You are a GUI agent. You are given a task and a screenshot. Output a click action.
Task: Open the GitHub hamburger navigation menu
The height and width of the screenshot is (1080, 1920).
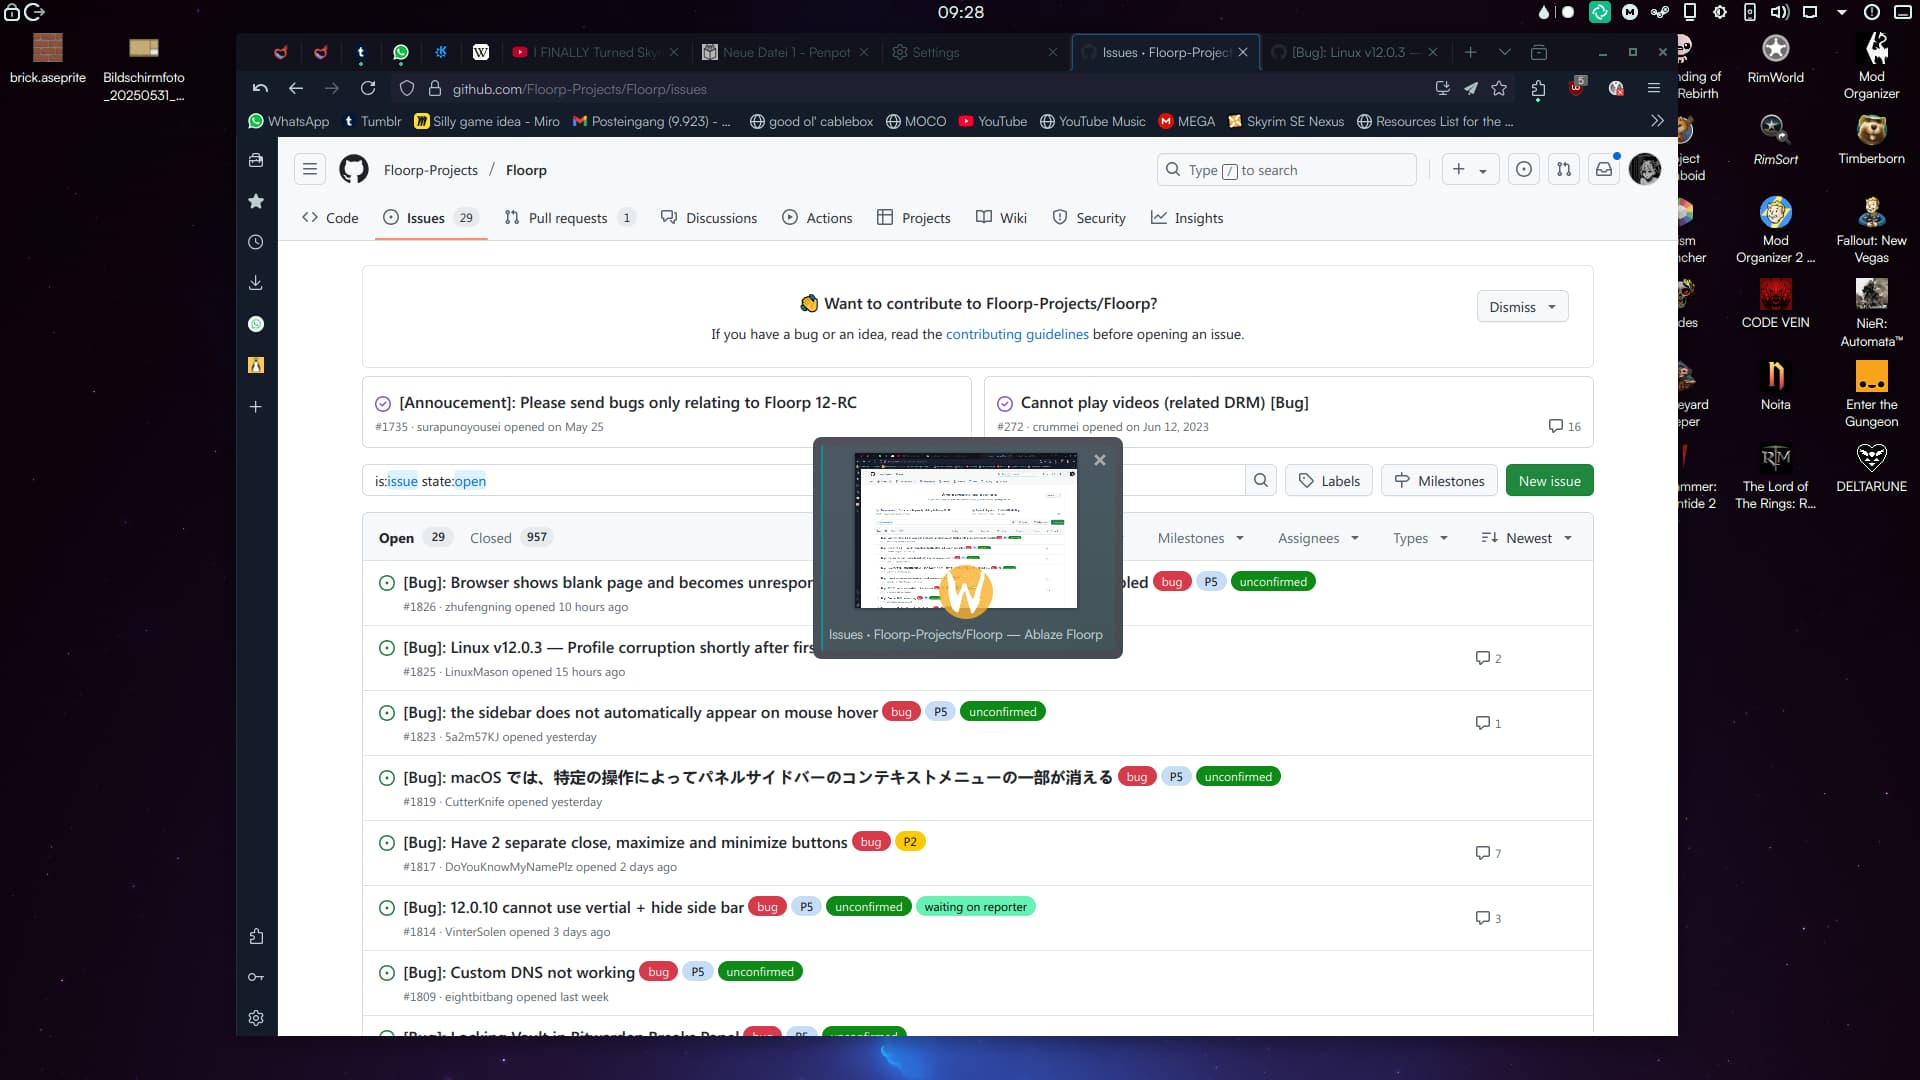310,170
